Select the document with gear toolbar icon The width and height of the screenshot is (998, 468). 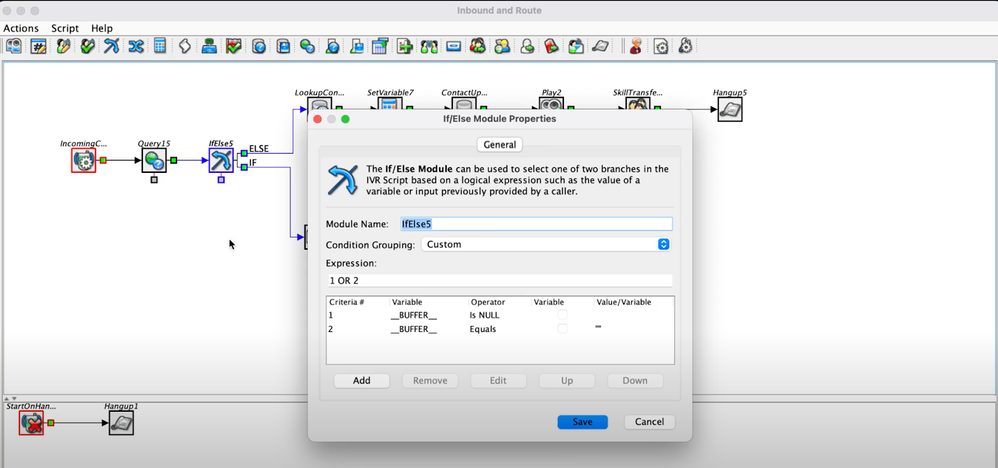[x=660, y=46]
